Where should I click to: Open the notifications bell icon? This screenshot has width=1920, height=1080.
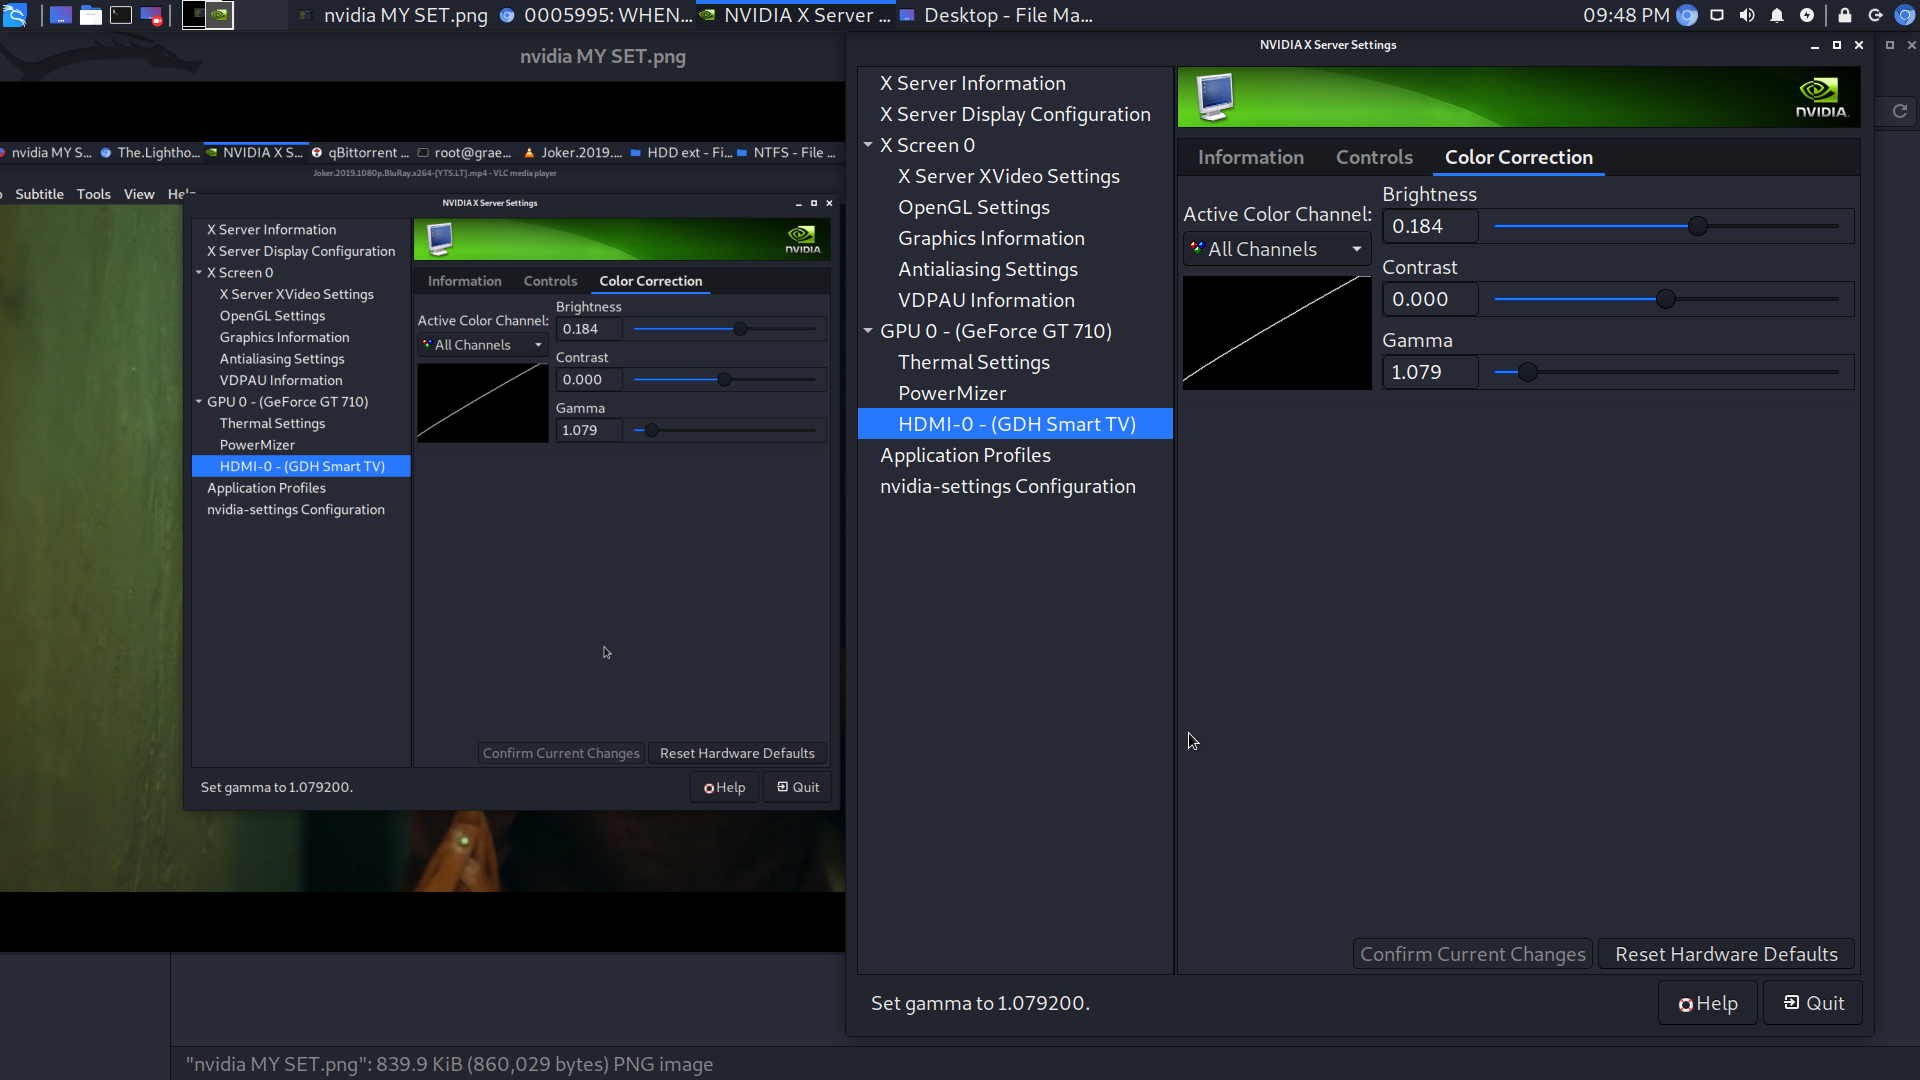click(x=1776, y=15)
